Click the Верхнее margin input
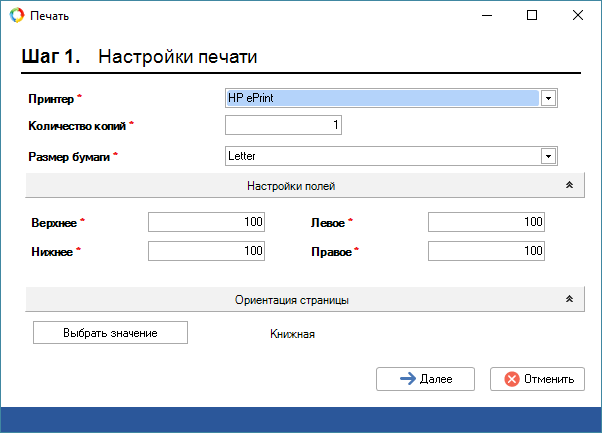Viewport: 602px width, 433px height. [x=206, y=222]
